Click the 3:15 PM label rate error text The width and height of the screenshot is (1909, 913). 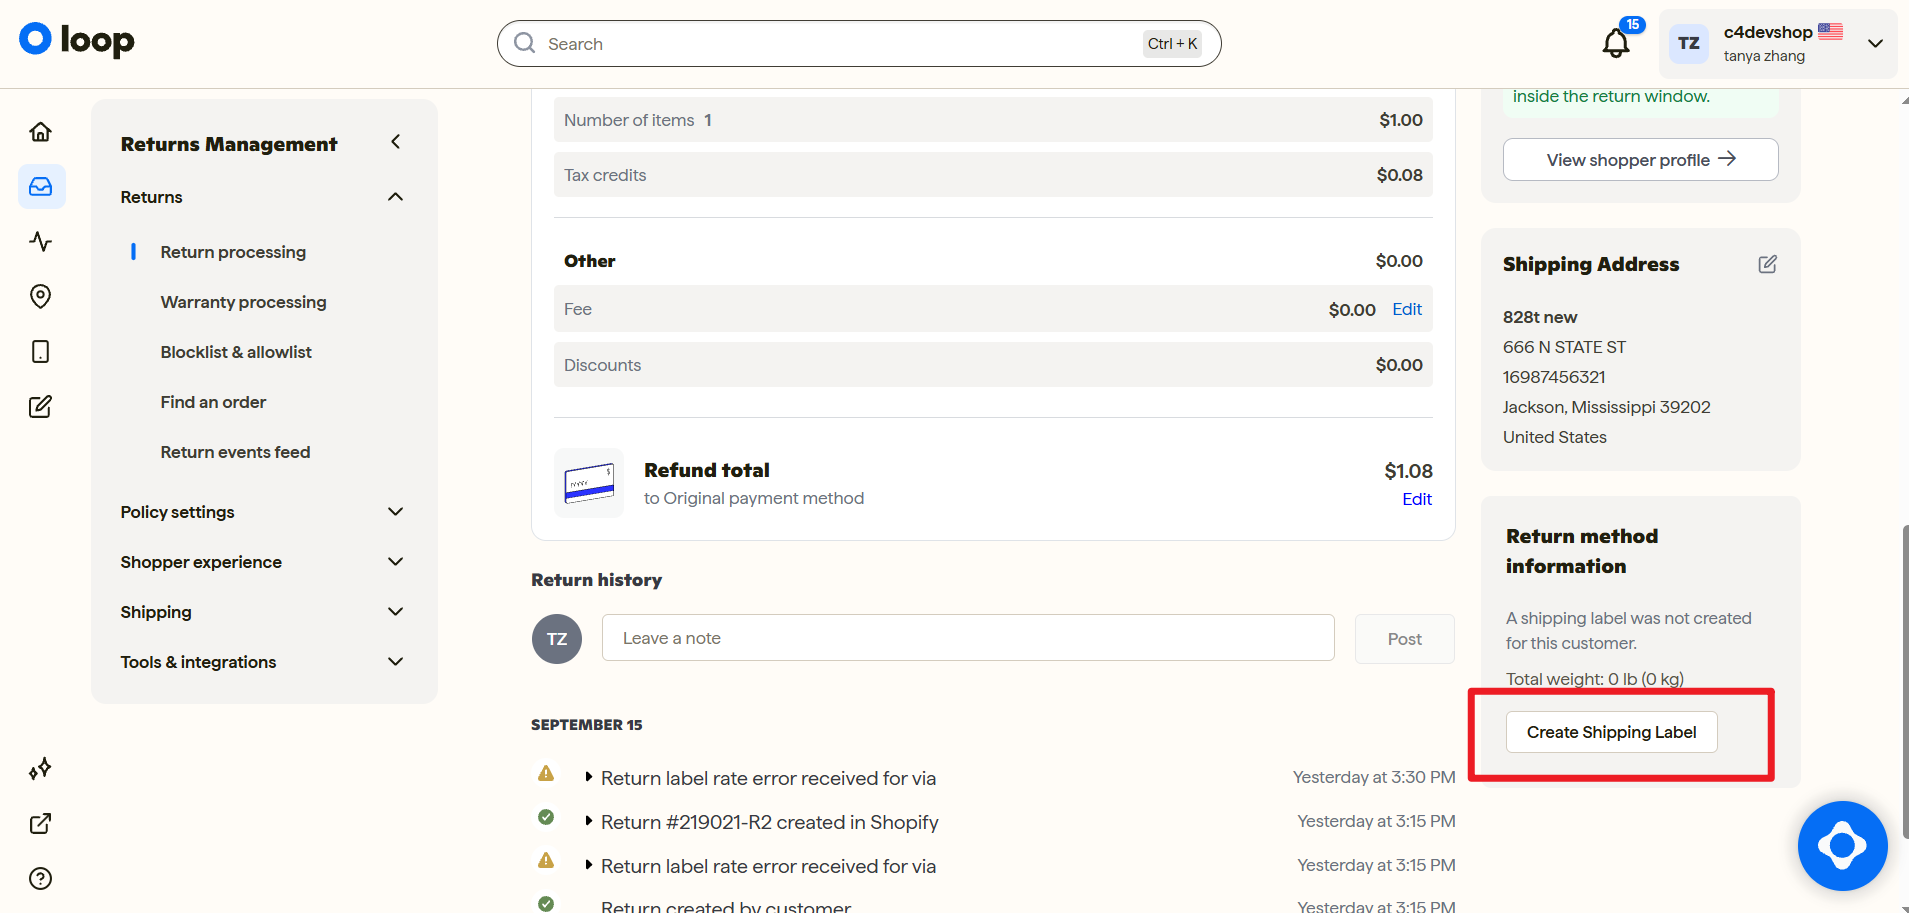768,866
